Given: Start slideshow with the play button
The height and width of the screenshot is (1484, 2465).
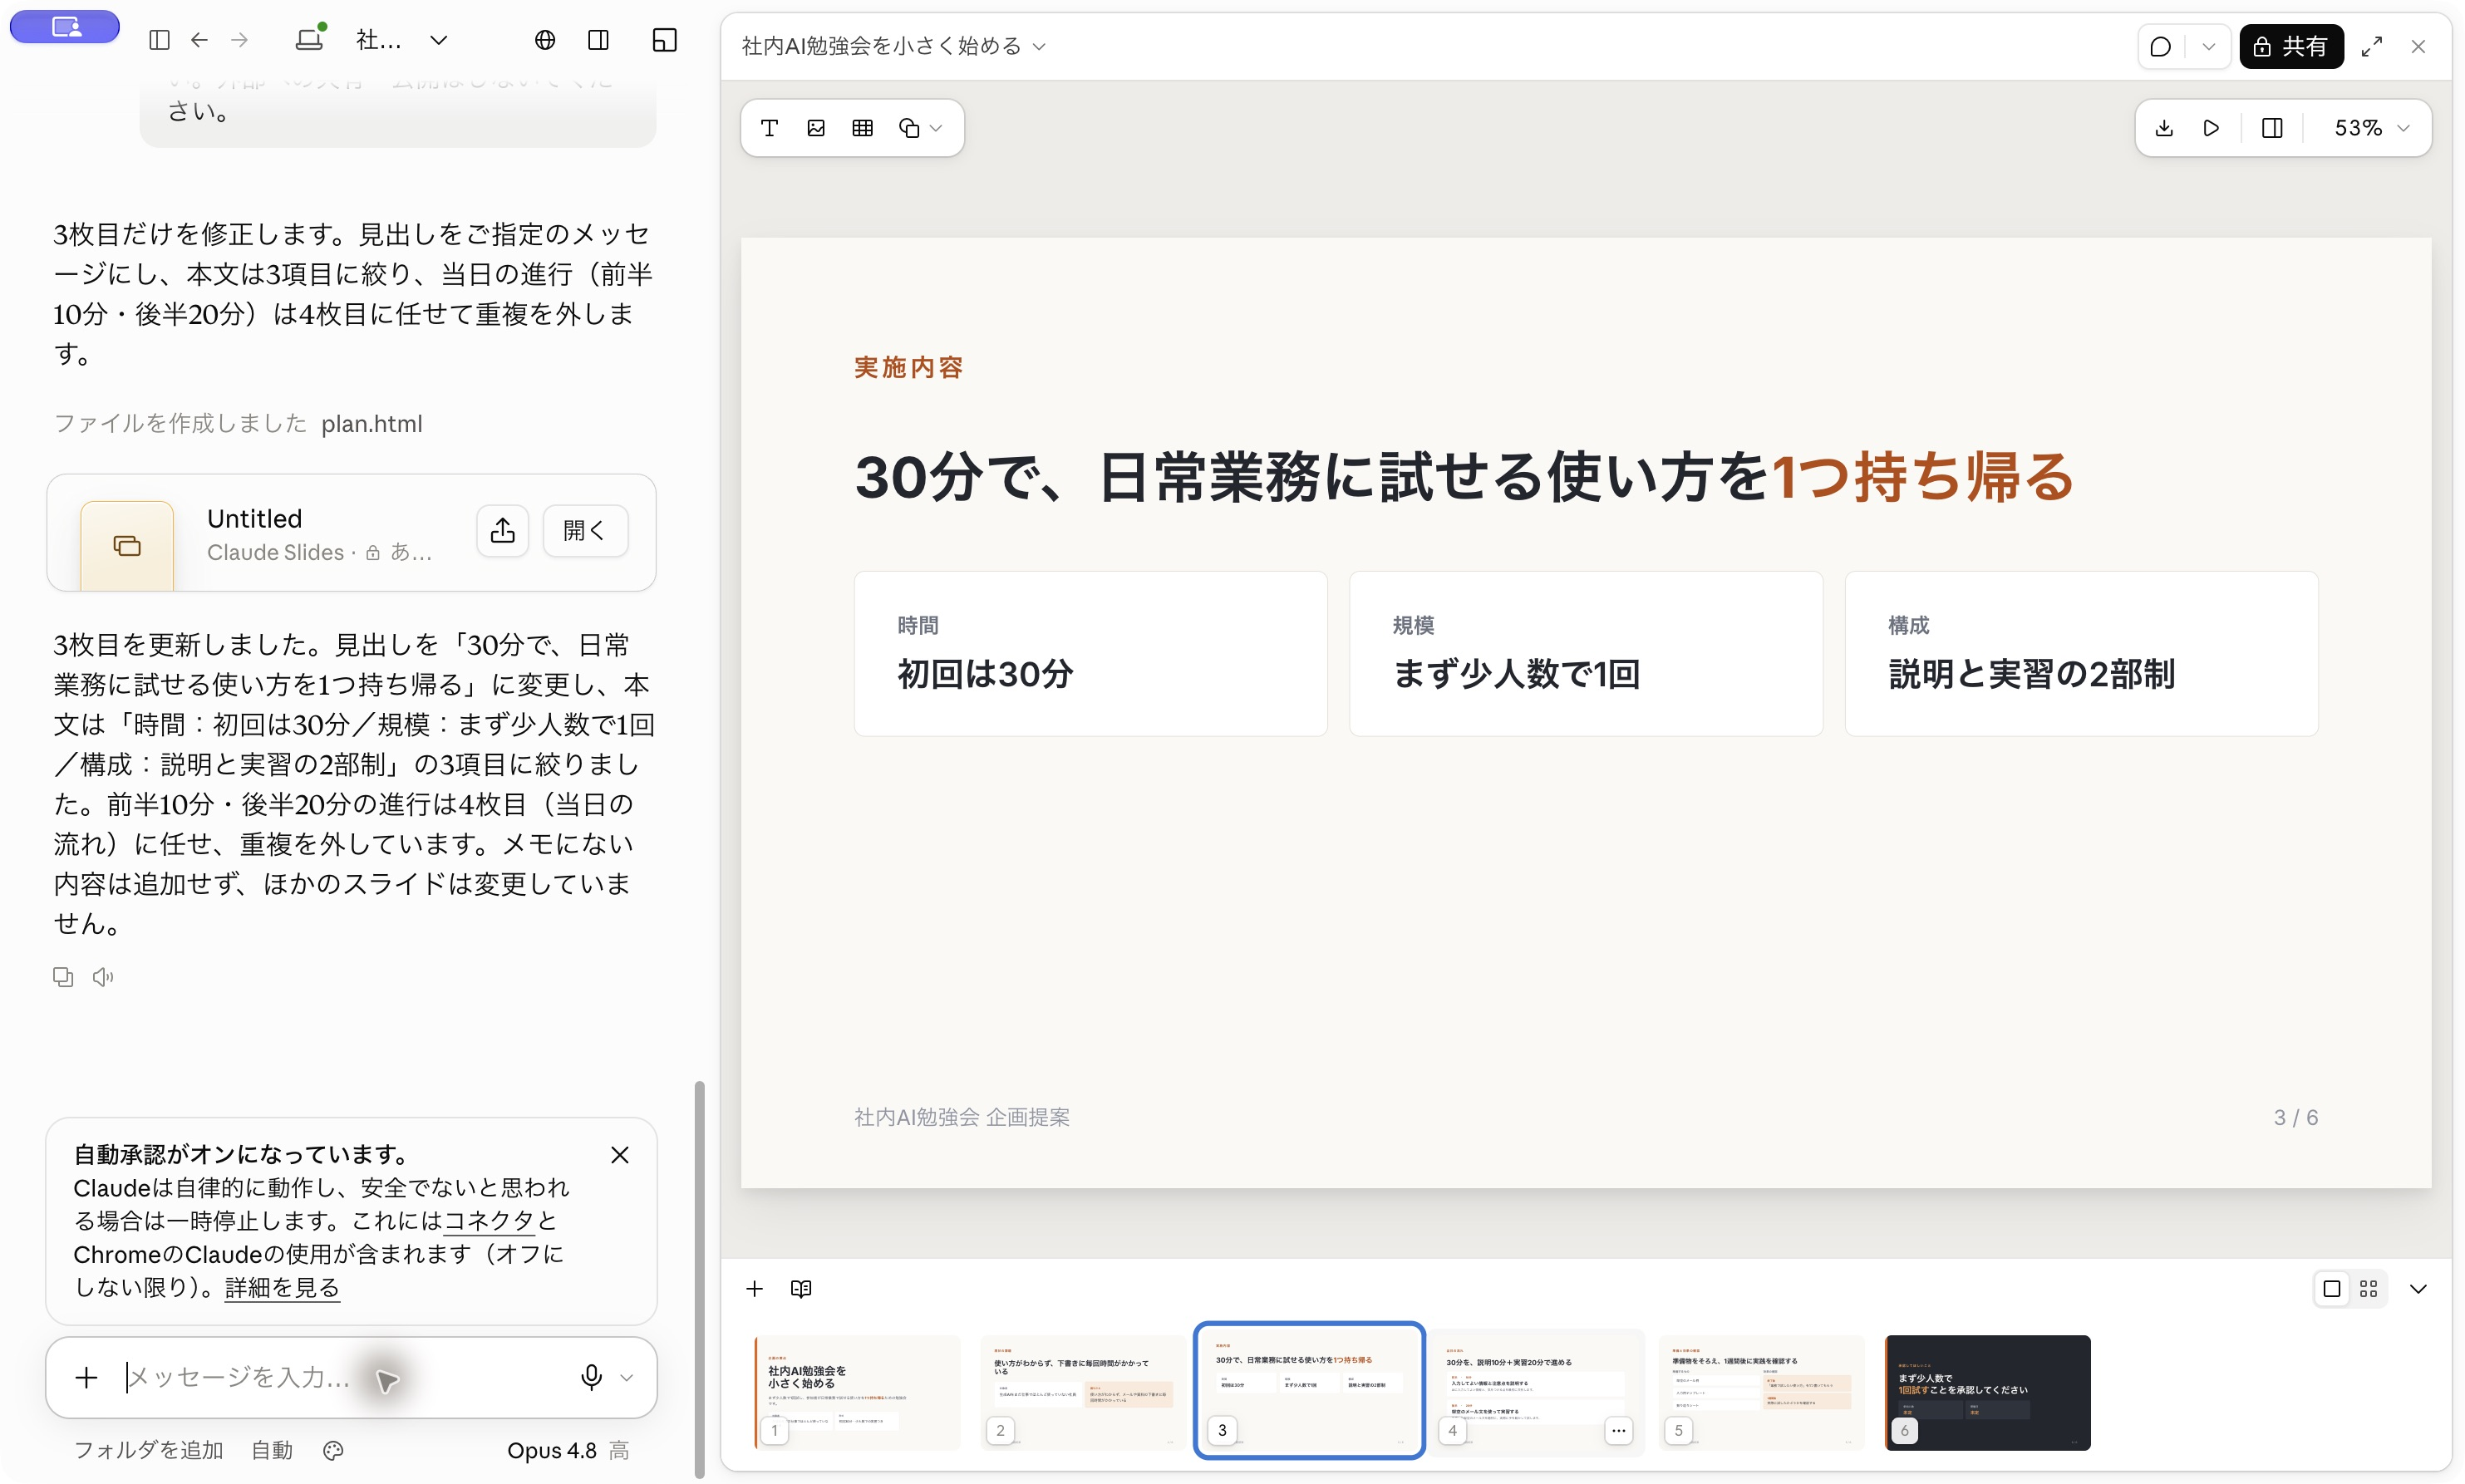Looking at the screenshot, I should point(2211,128).
